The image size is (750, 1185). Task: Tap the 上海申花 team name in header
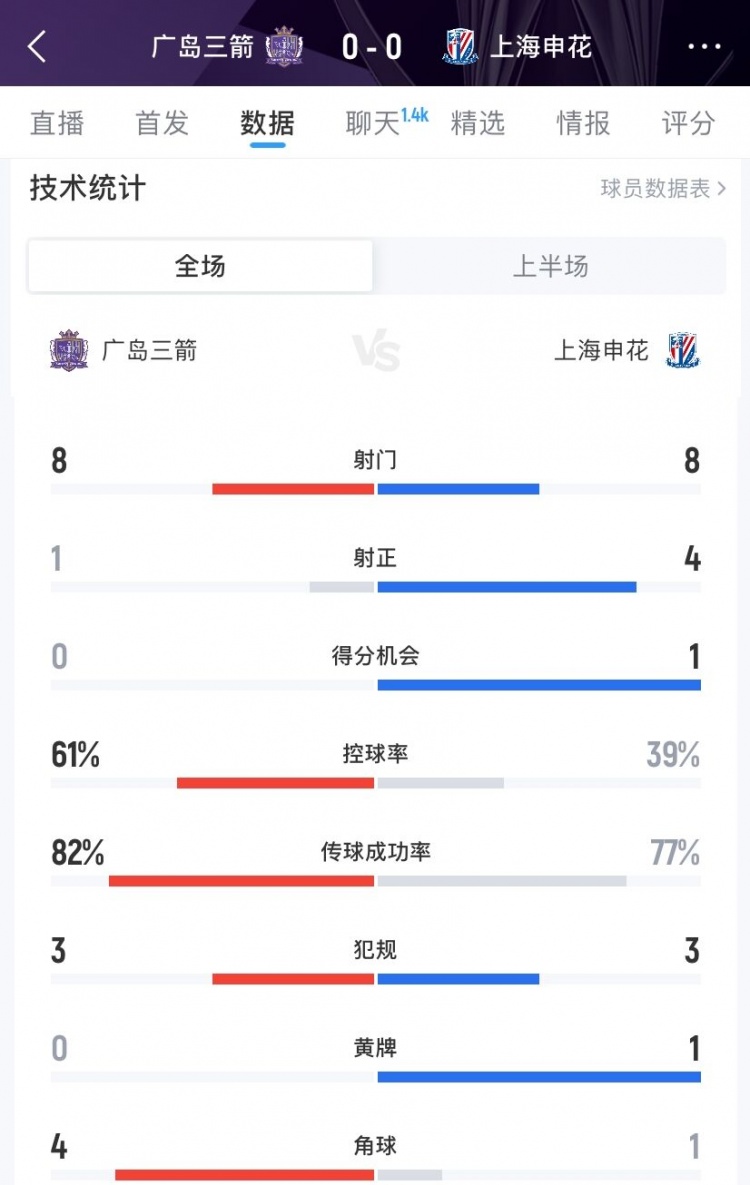tap(541, 46)
